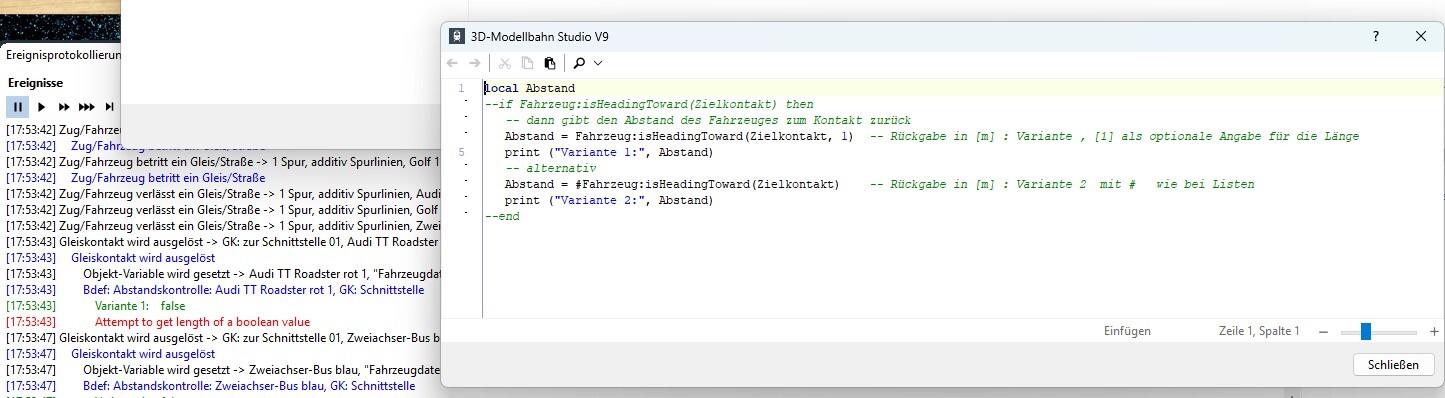Click the clipboard paste icon

tap(549, 63)
